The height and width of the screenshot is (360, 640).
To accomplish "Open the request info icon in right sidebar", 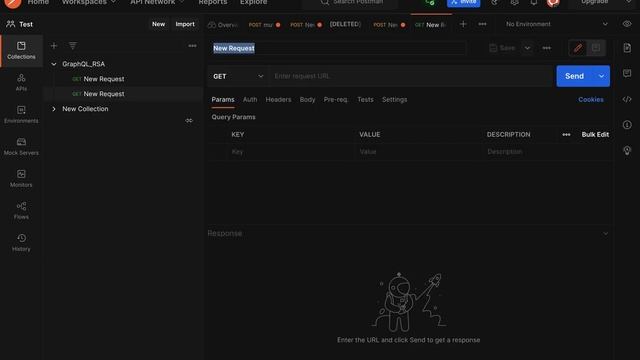I will (x=627, y=125).
